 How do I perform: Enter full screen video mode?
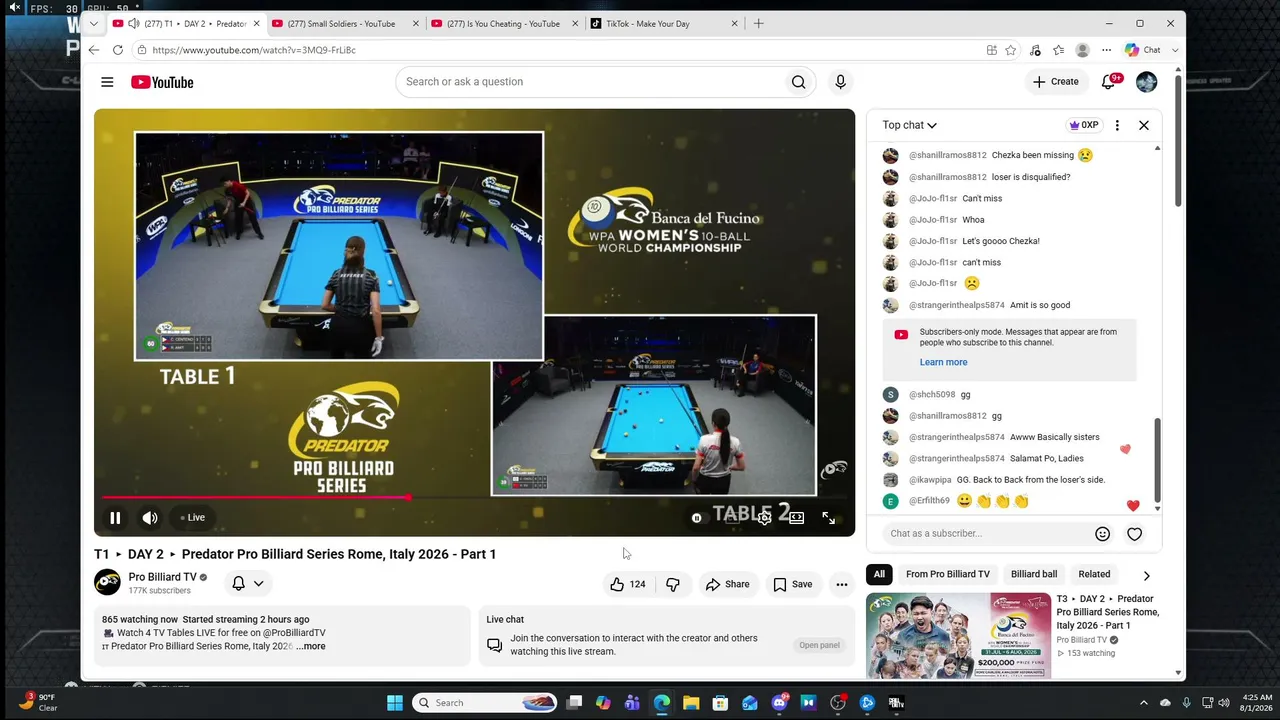(x=829, y=518)
